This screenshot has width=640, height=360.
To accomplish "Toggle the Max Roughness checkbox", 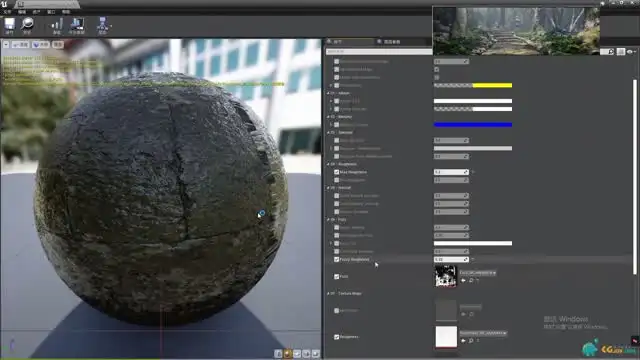I will pos(337,172).
